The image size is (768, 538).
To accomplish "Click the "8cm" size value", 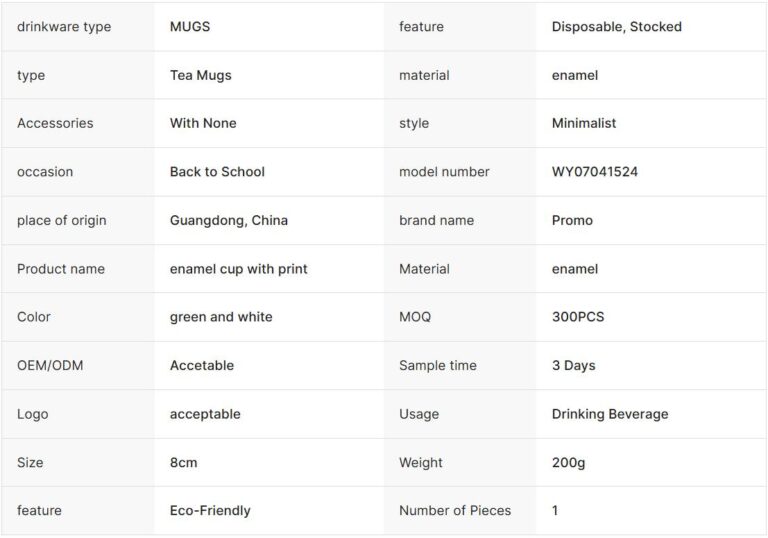I will (183, 462).
